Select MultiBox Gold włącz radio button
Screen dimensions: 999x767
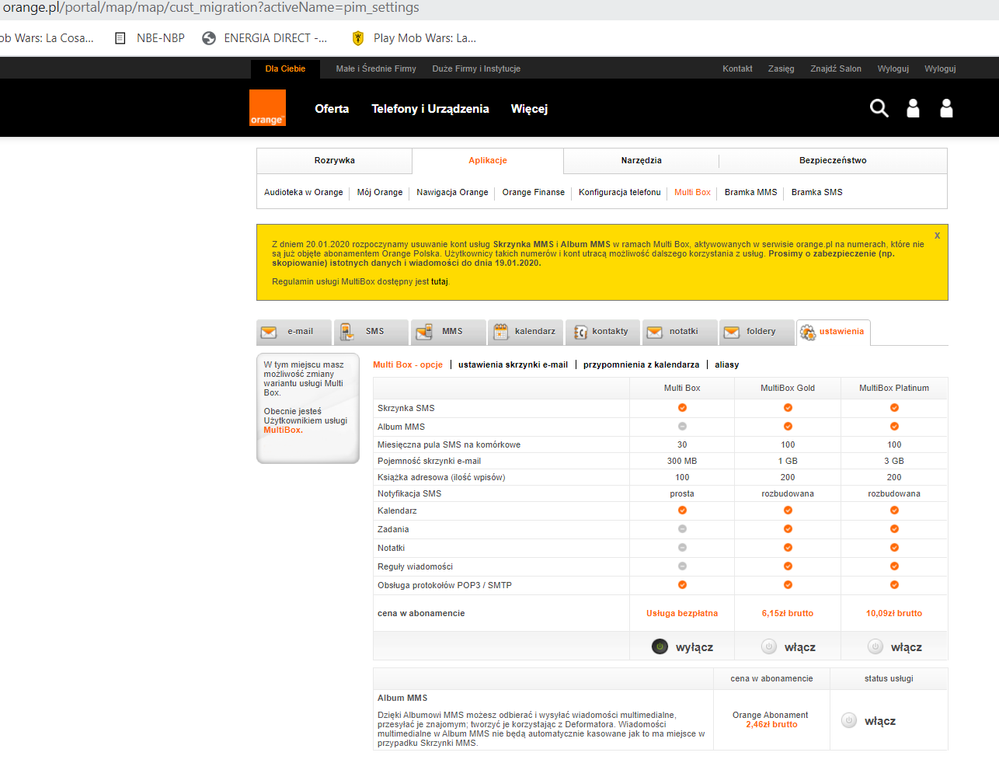click(x=768, y=647)
